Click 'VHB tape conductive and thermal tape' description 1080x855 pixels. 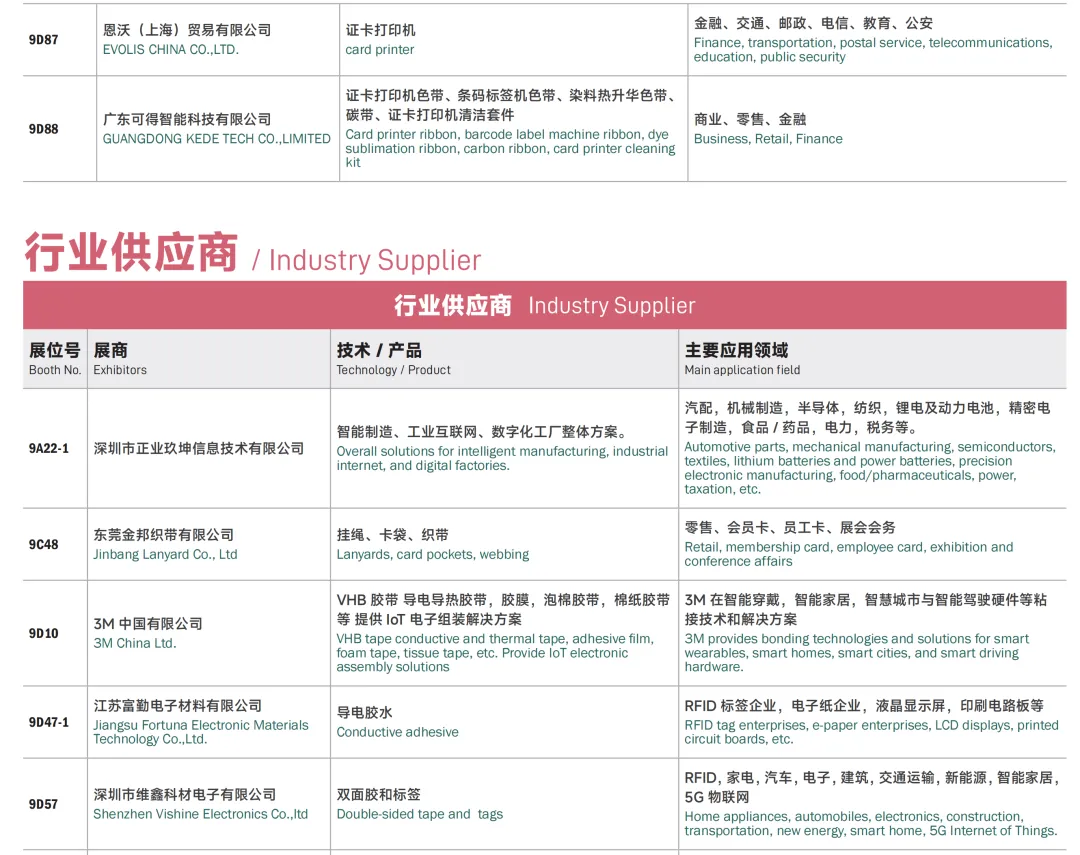pos(495,652)
